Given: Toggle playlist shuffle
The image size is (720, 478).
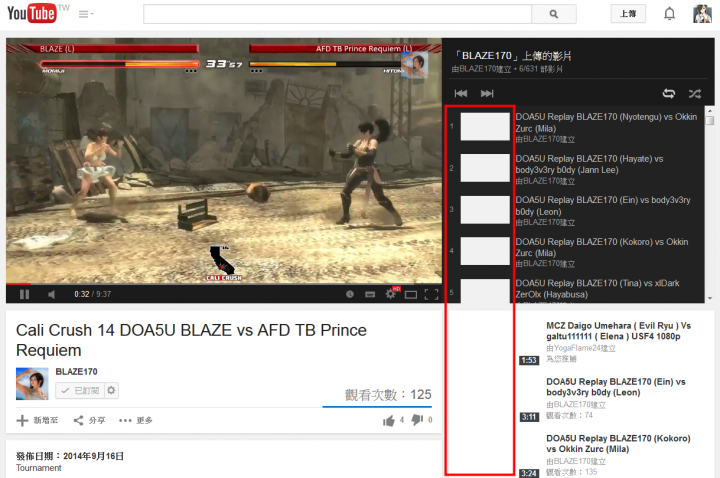Looking at the screenshot, I should [695, 94].
